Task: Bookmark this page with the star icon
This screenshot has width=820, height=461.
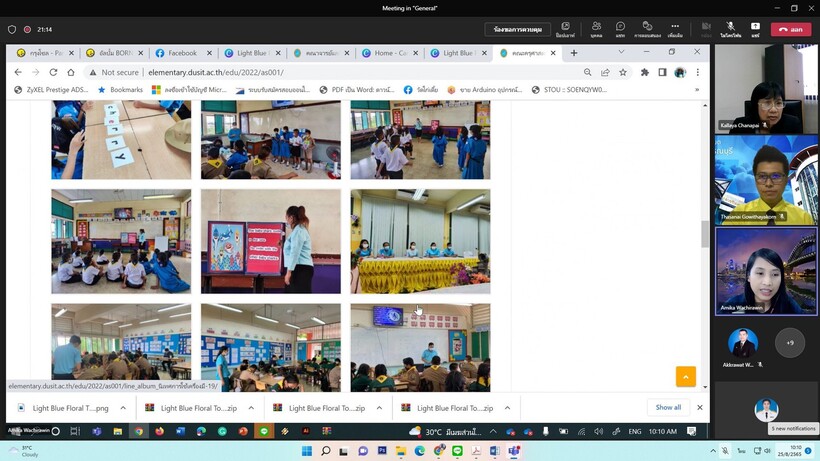Action: [623, 72]
